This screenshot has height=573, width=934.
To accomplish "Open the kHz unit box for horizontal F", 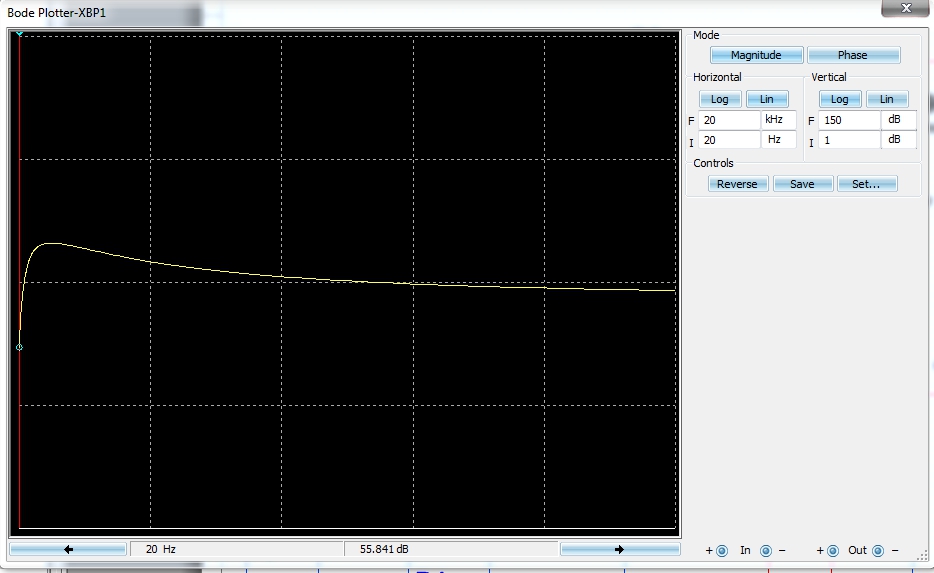I will (779, 120).
